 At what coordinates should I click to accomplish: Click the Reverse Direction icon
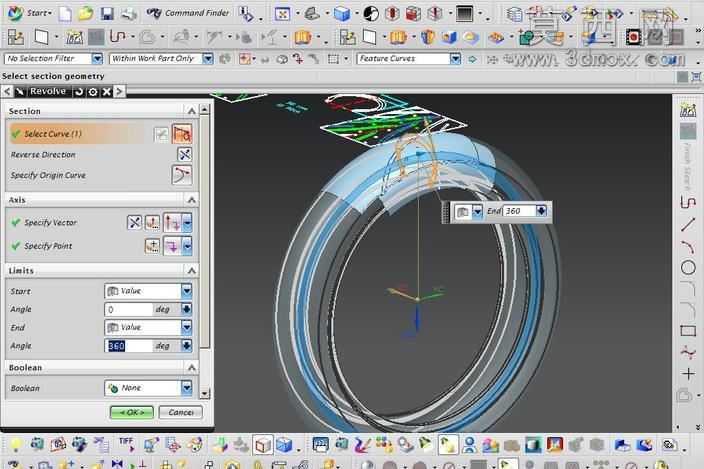point(185,154)
